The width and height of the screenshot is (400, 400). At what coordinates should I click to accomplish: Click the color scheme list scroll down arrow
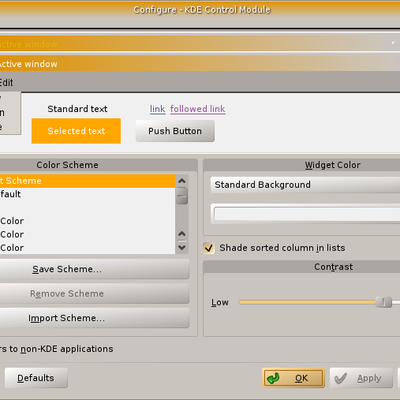(x=182, y=248)
